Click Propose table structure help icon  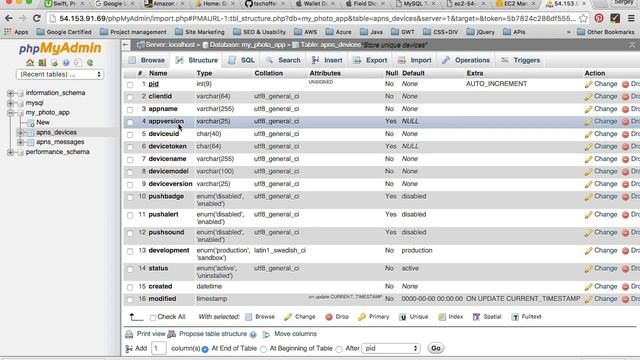click(253, 334)
